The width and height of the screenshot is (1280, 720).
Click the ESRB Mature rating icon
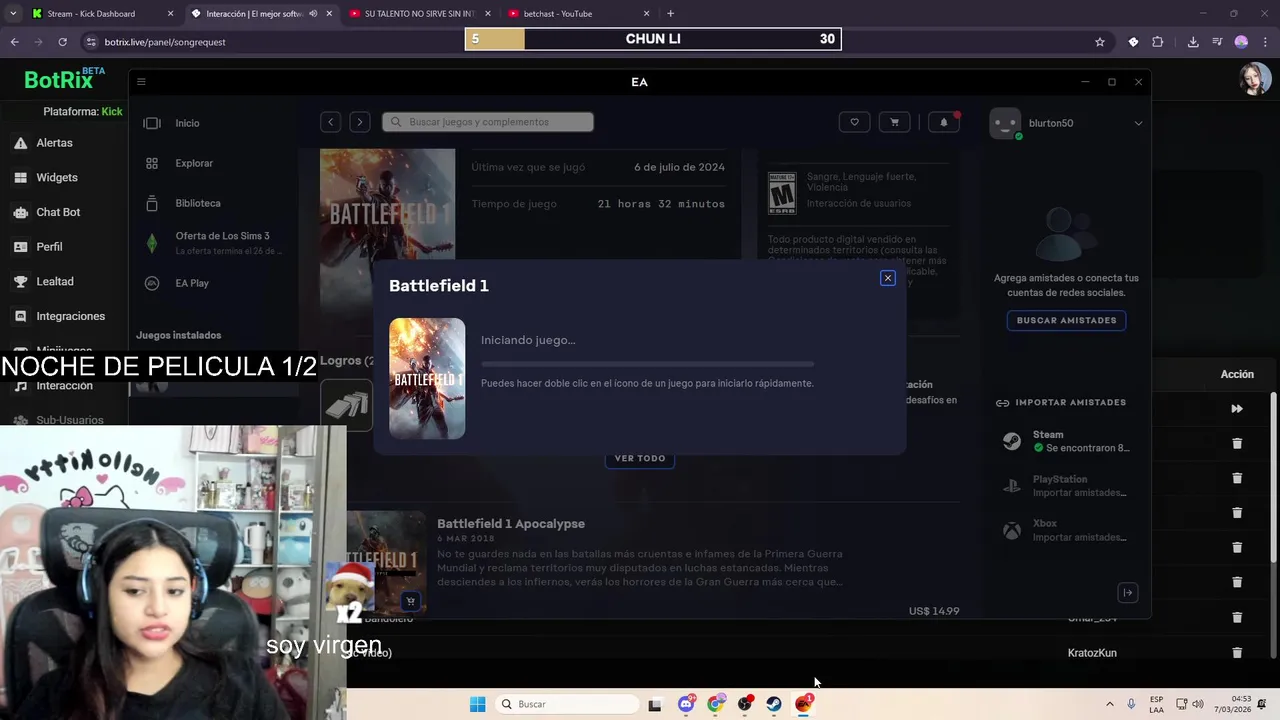click(781, 193)
